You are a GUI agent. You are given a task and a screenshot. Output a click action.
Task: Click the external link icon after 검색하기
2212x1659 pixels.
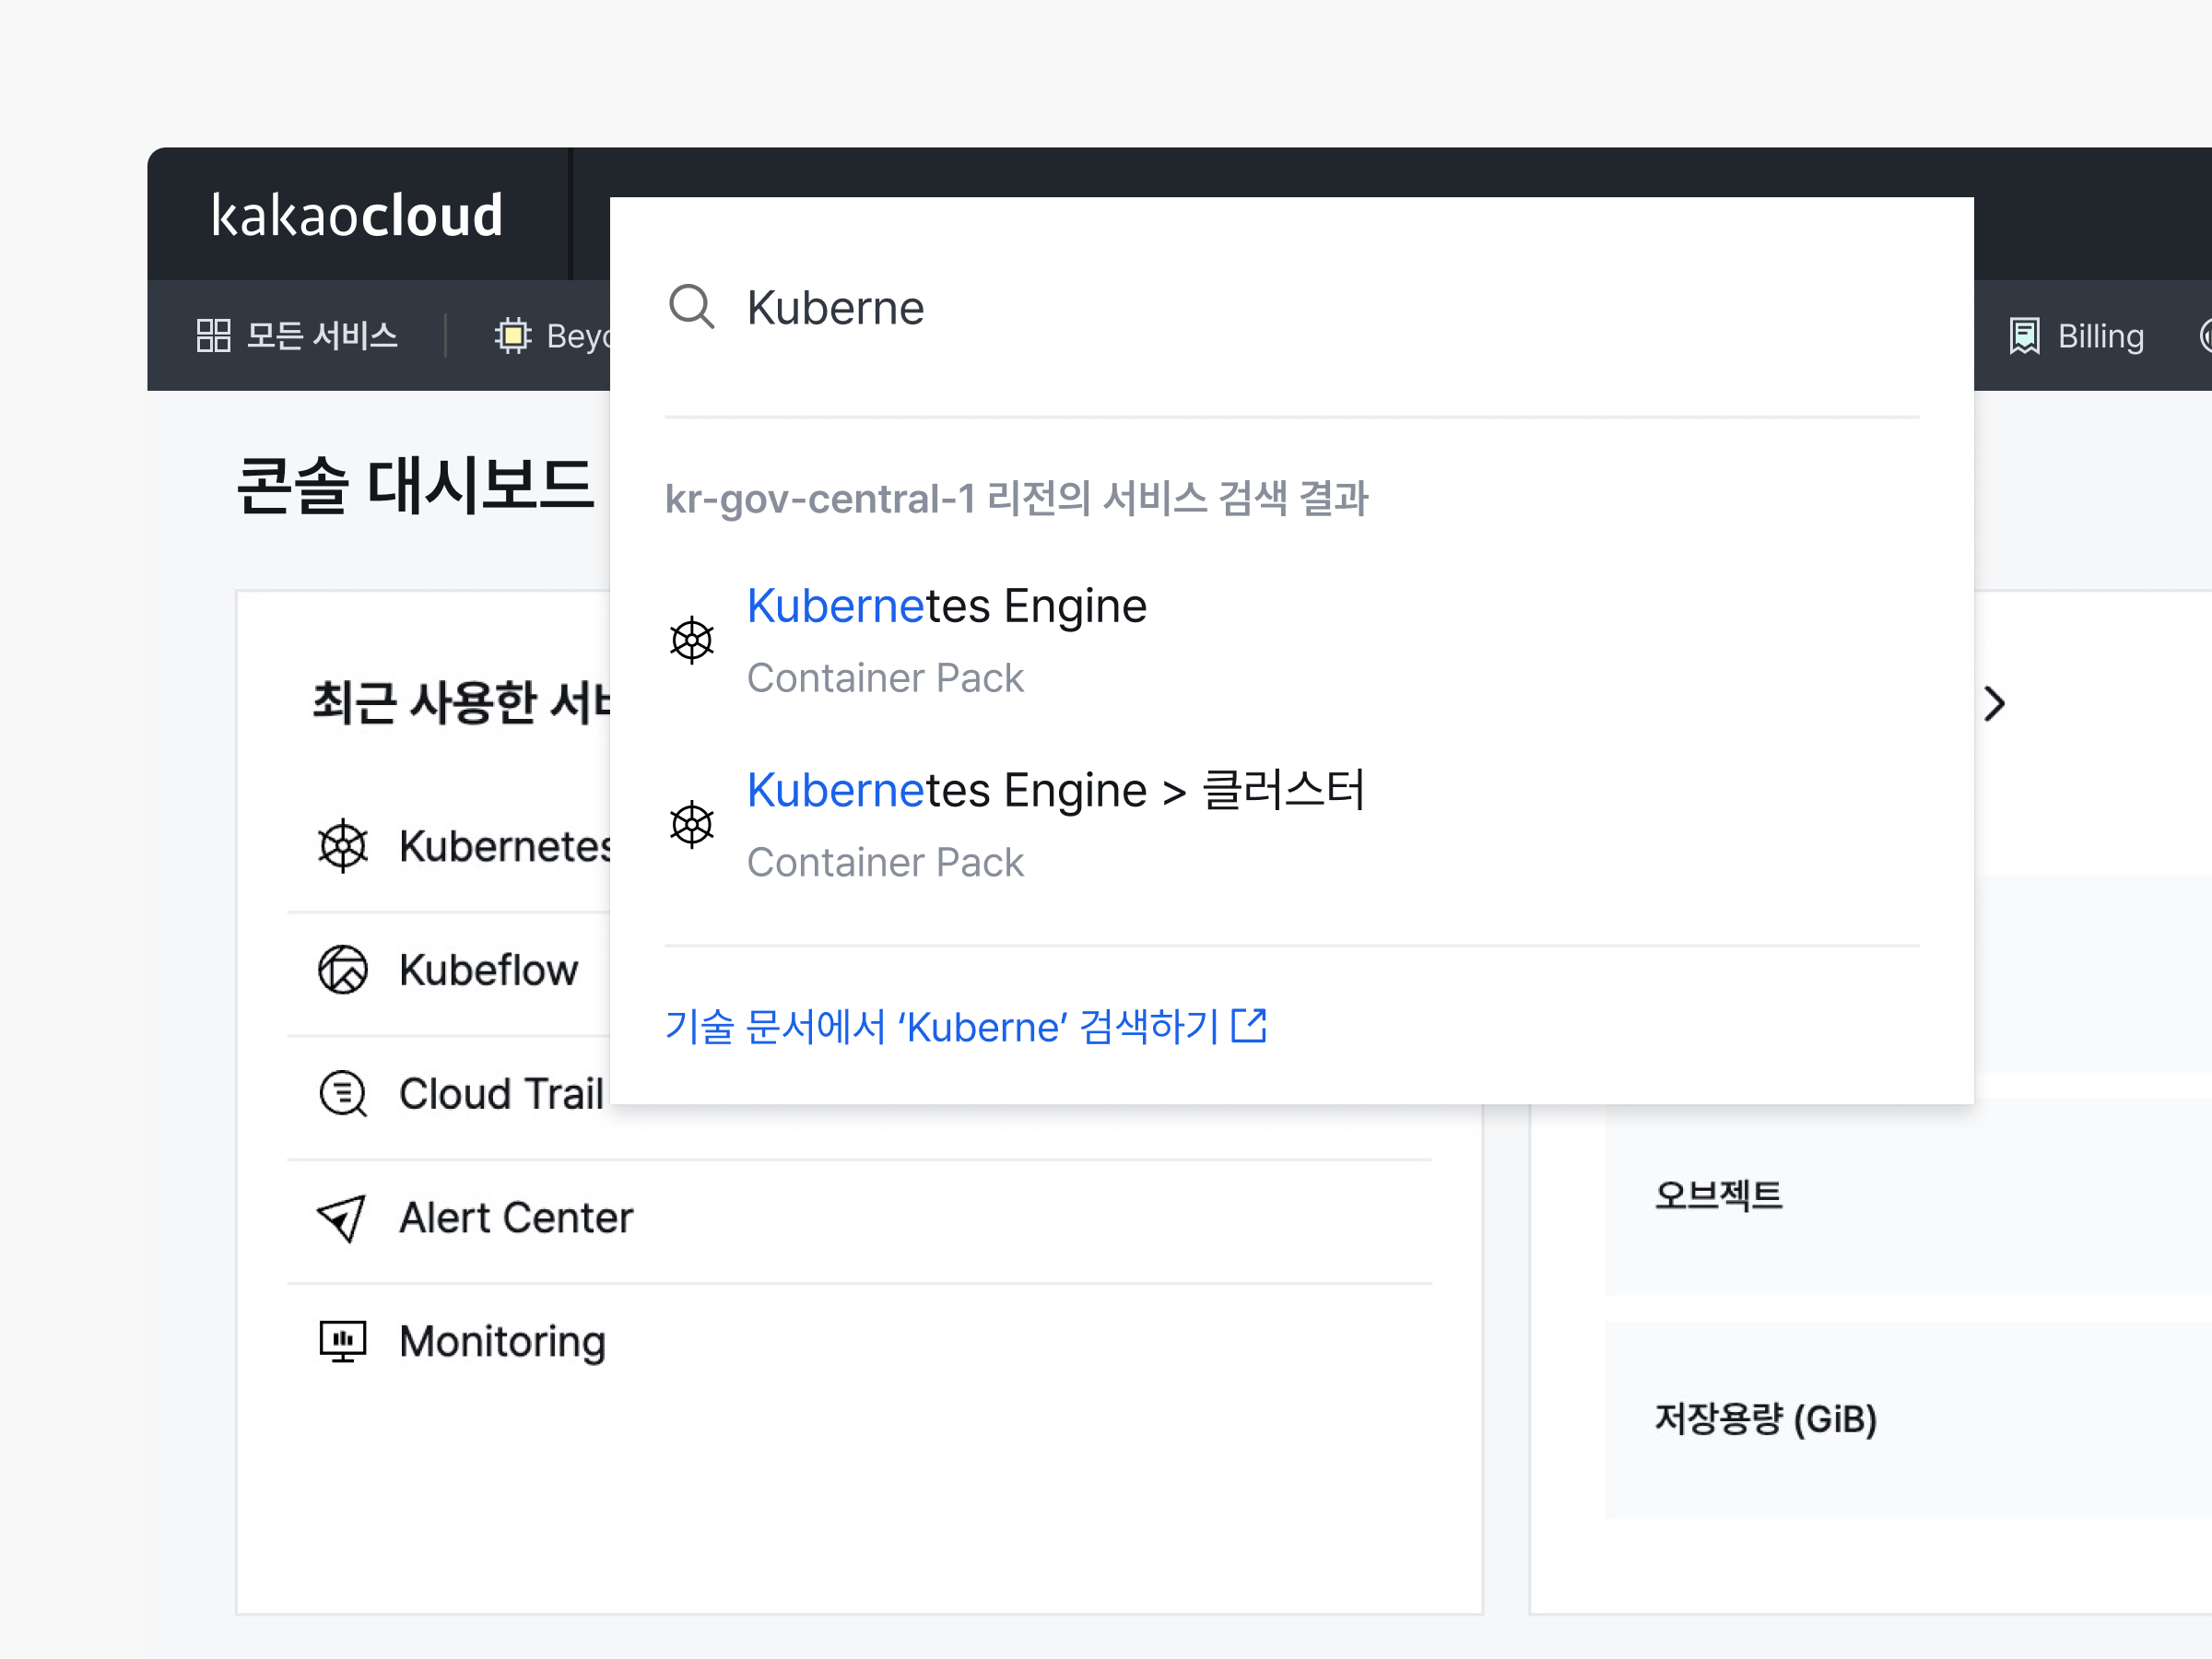pyautogui.click(x=1249, y=1025)
